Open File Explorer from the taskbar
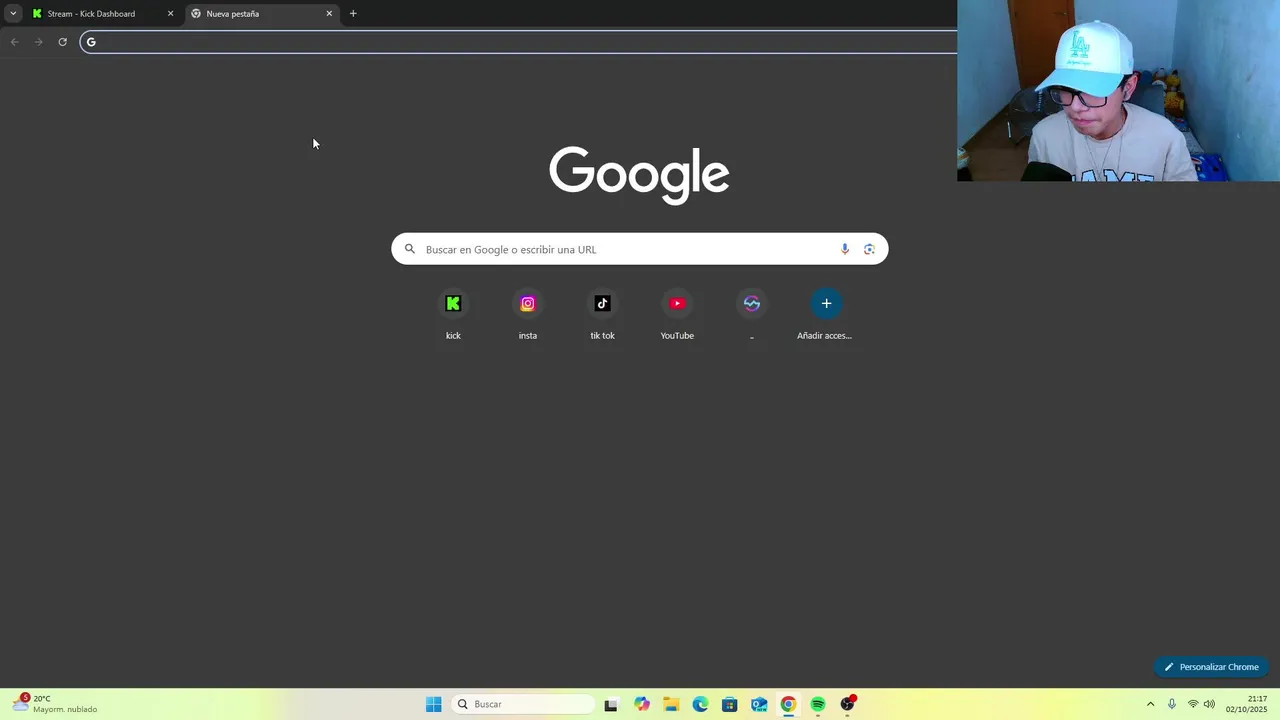Image resolution: width=1280 pixels, height=720 pixels. [x=671, y=704]
